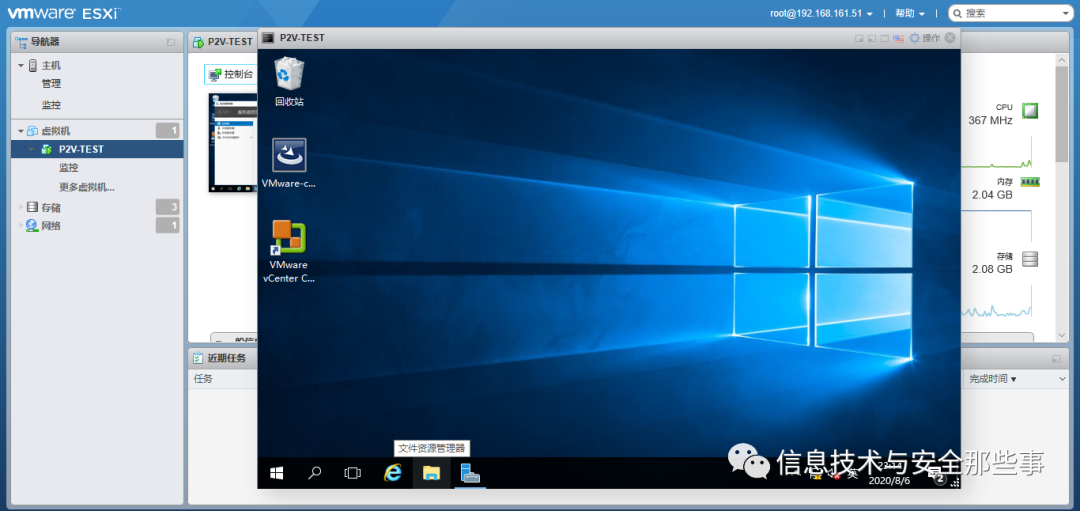Open 更多虚拟机... in navigator
The width and height of the screenshot is (1080, 511).
click(x=87, y=187)
